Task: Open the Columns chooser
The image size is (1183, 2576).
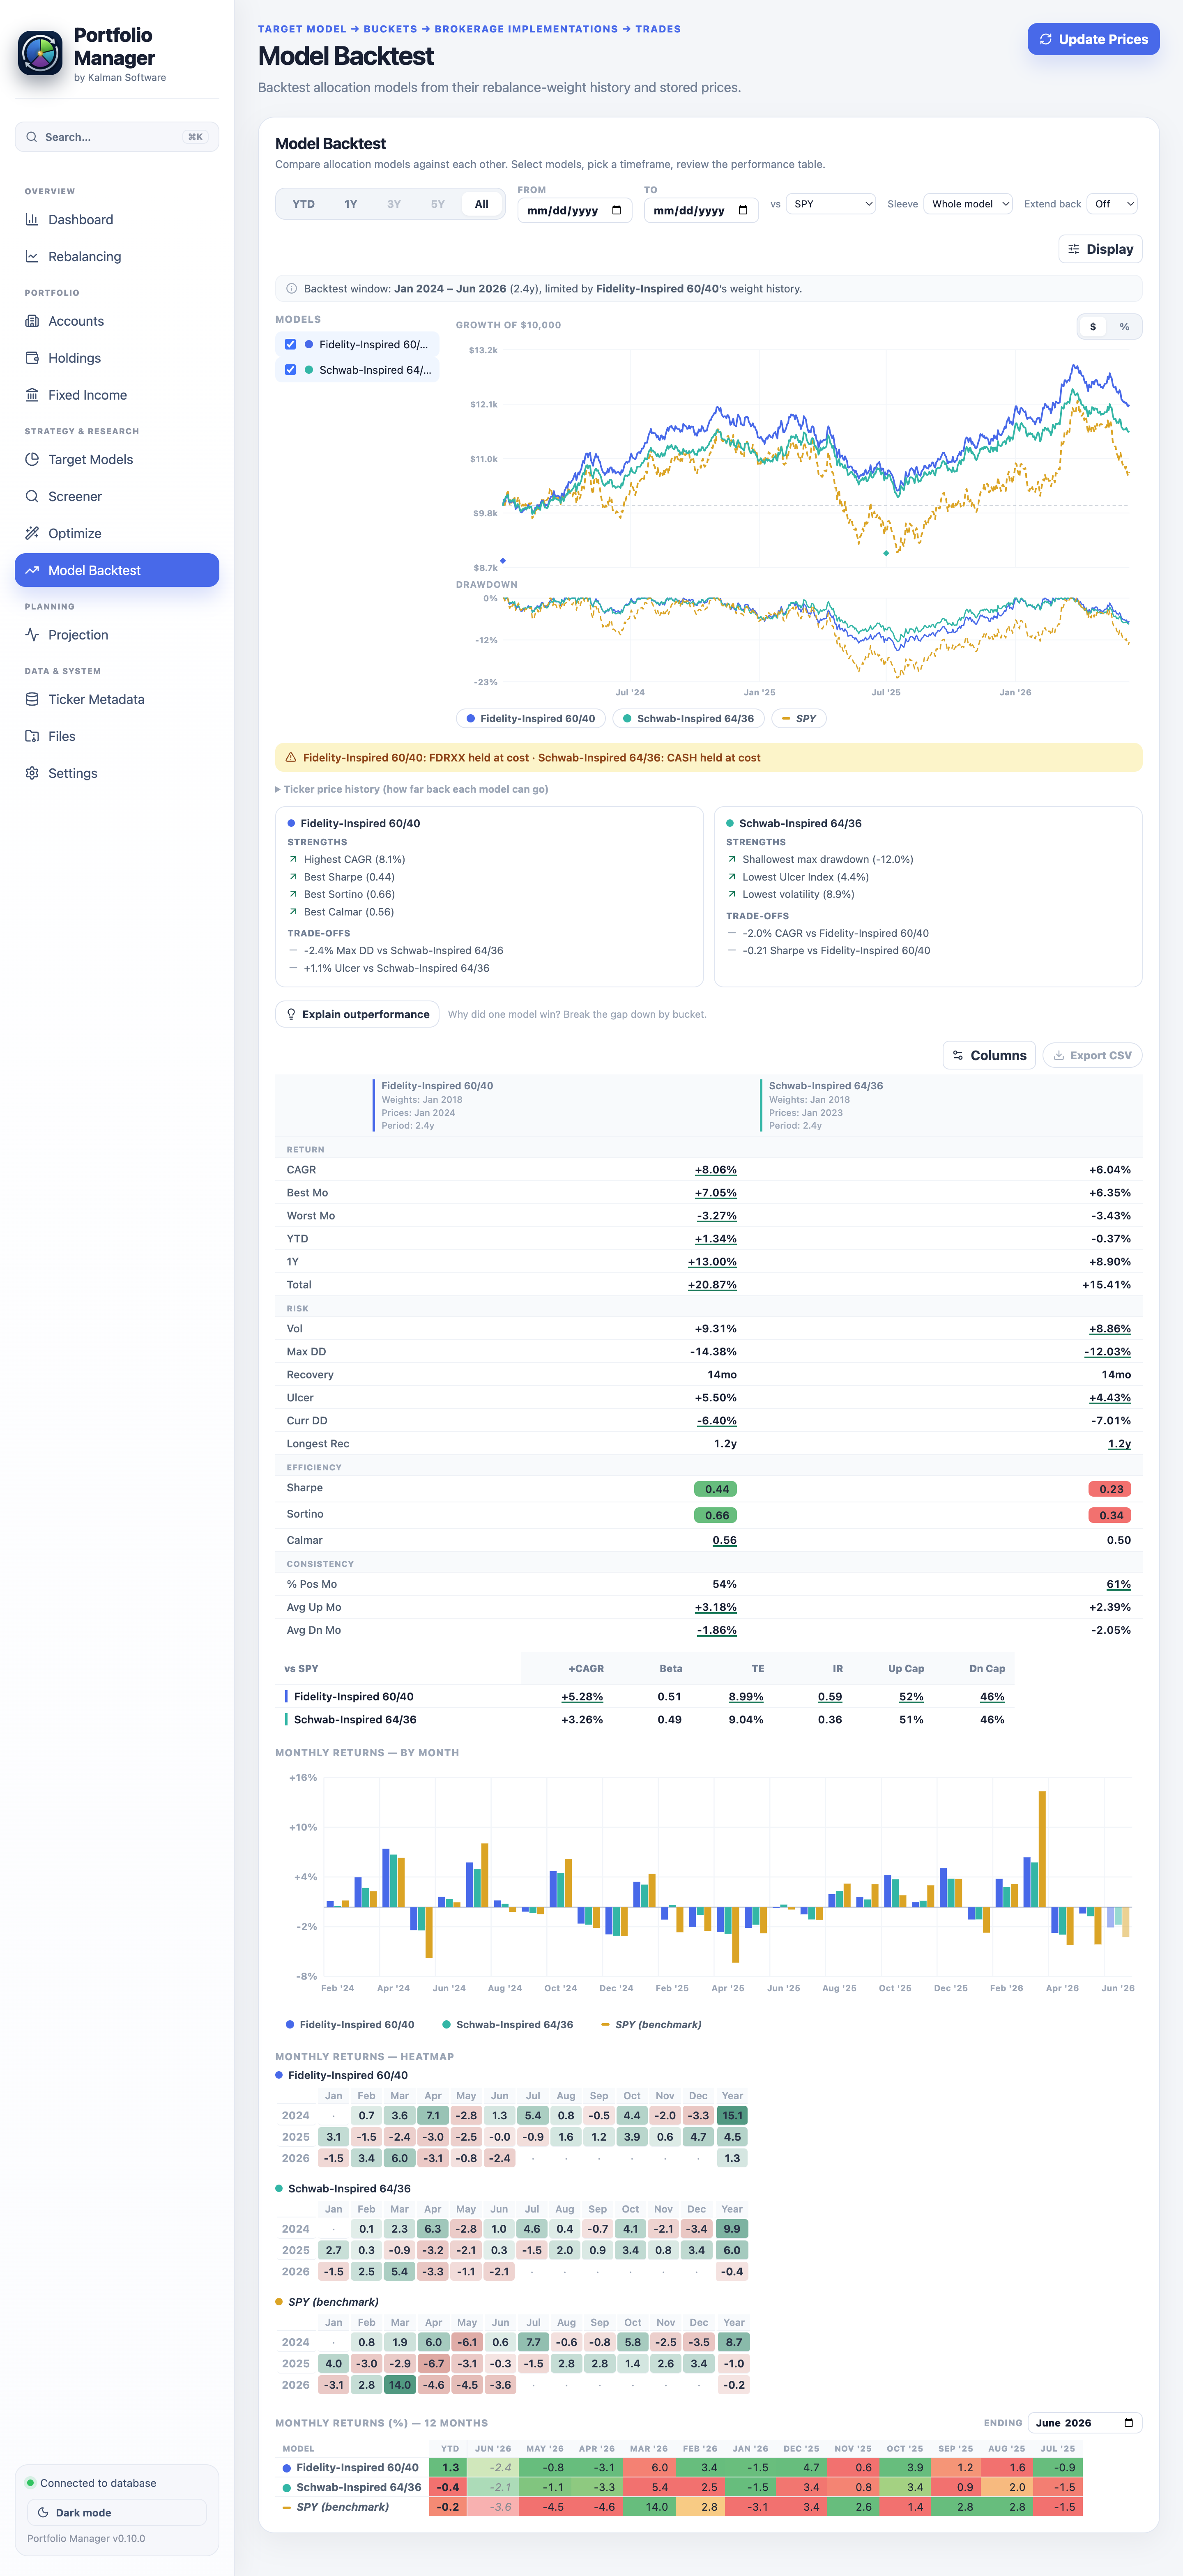Action: 990,1056
